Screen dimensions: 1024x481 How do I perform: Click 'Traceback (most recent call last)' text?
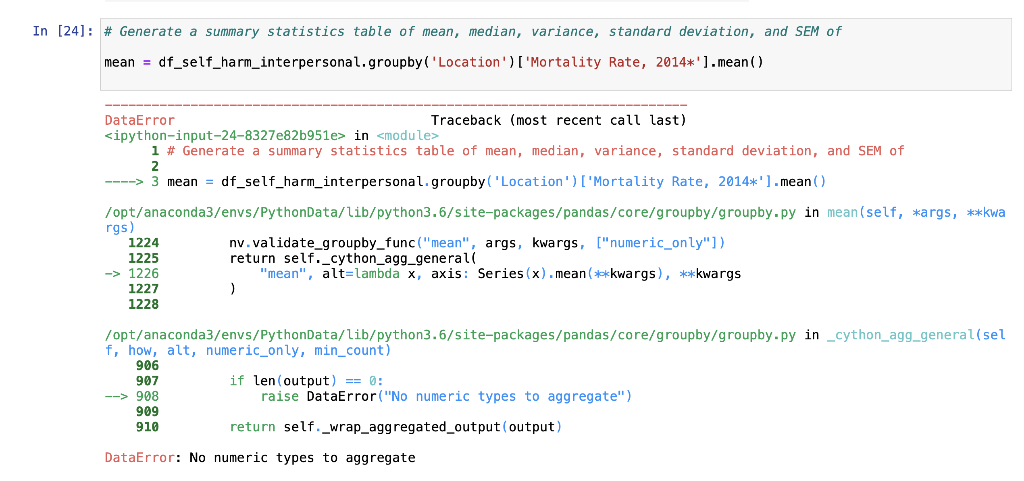point(558,120)
